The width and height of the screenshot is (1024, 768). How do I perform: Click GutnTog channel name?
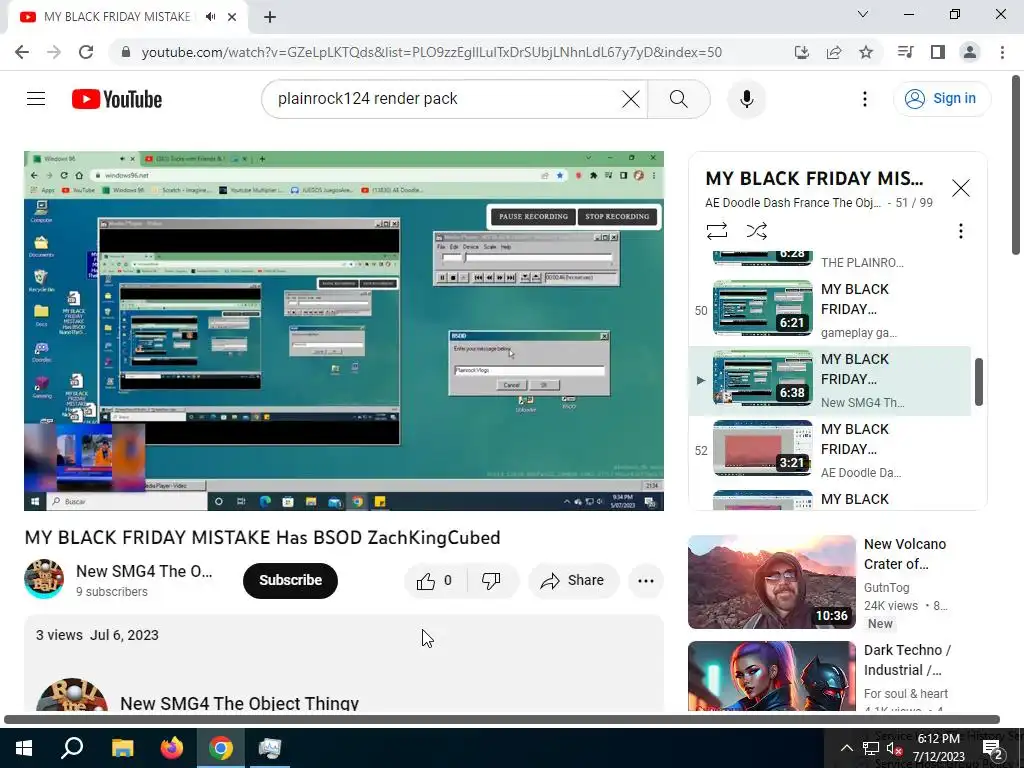(886, 588)
